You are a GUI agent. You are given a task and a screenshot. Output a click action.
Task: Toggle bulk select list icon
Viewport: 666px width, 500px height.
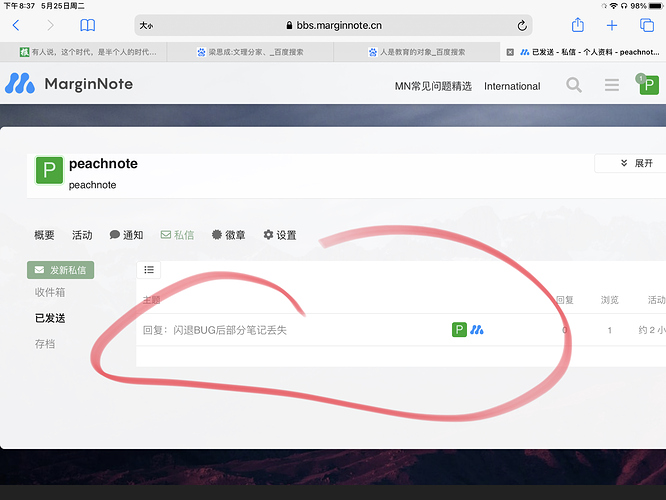coord(149,270)
